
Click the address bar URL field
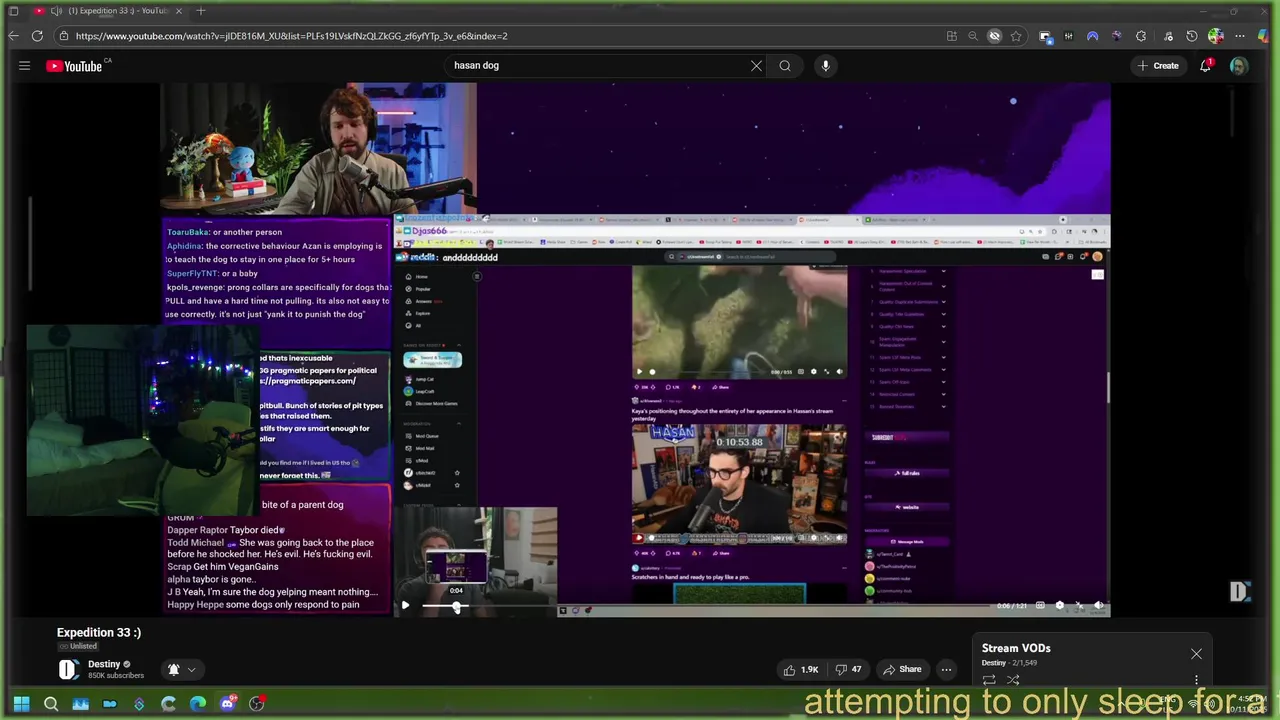click(x=500, y=36)
